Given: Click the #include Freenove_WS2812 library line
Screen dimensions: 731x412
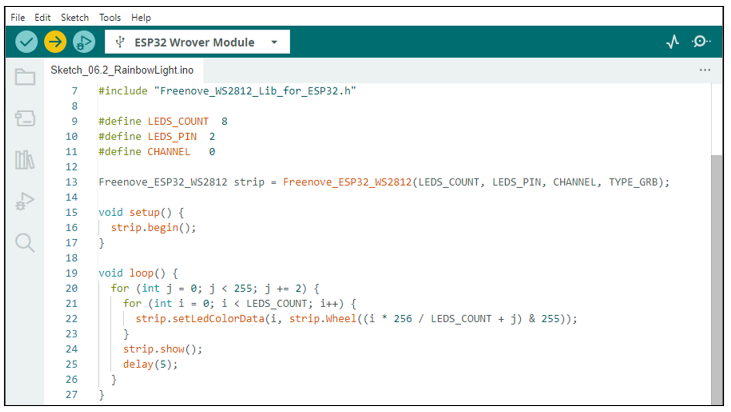Looking at the screenshot, I should click(x=227, y=91).
